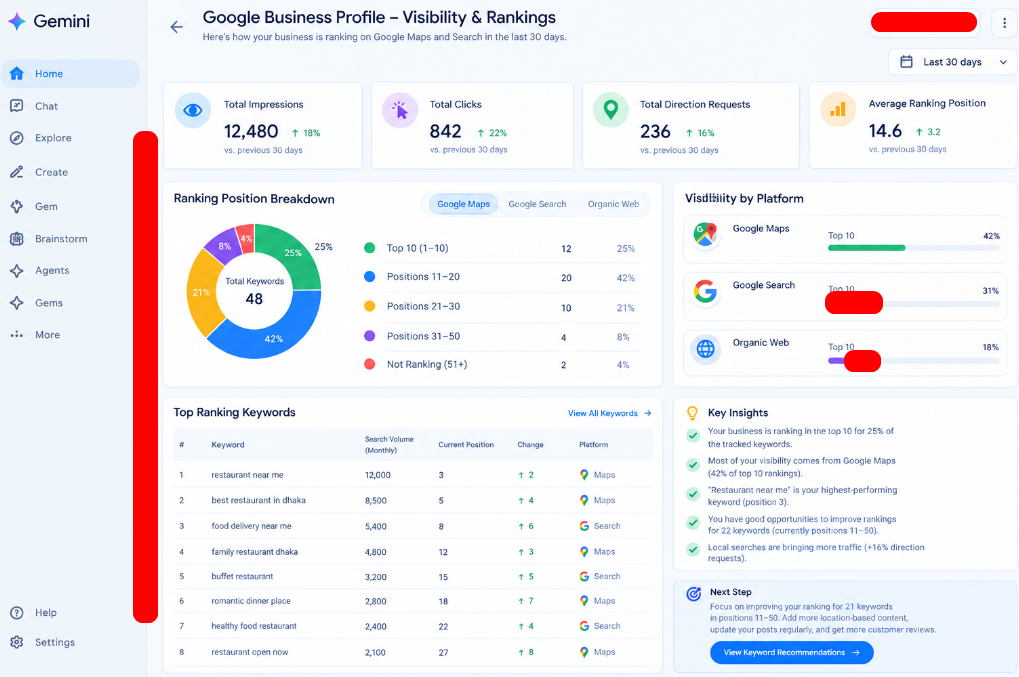Click the Google Maps Top 10 progress bar
Screen dimensions: 1019x677
click(913, 248)
